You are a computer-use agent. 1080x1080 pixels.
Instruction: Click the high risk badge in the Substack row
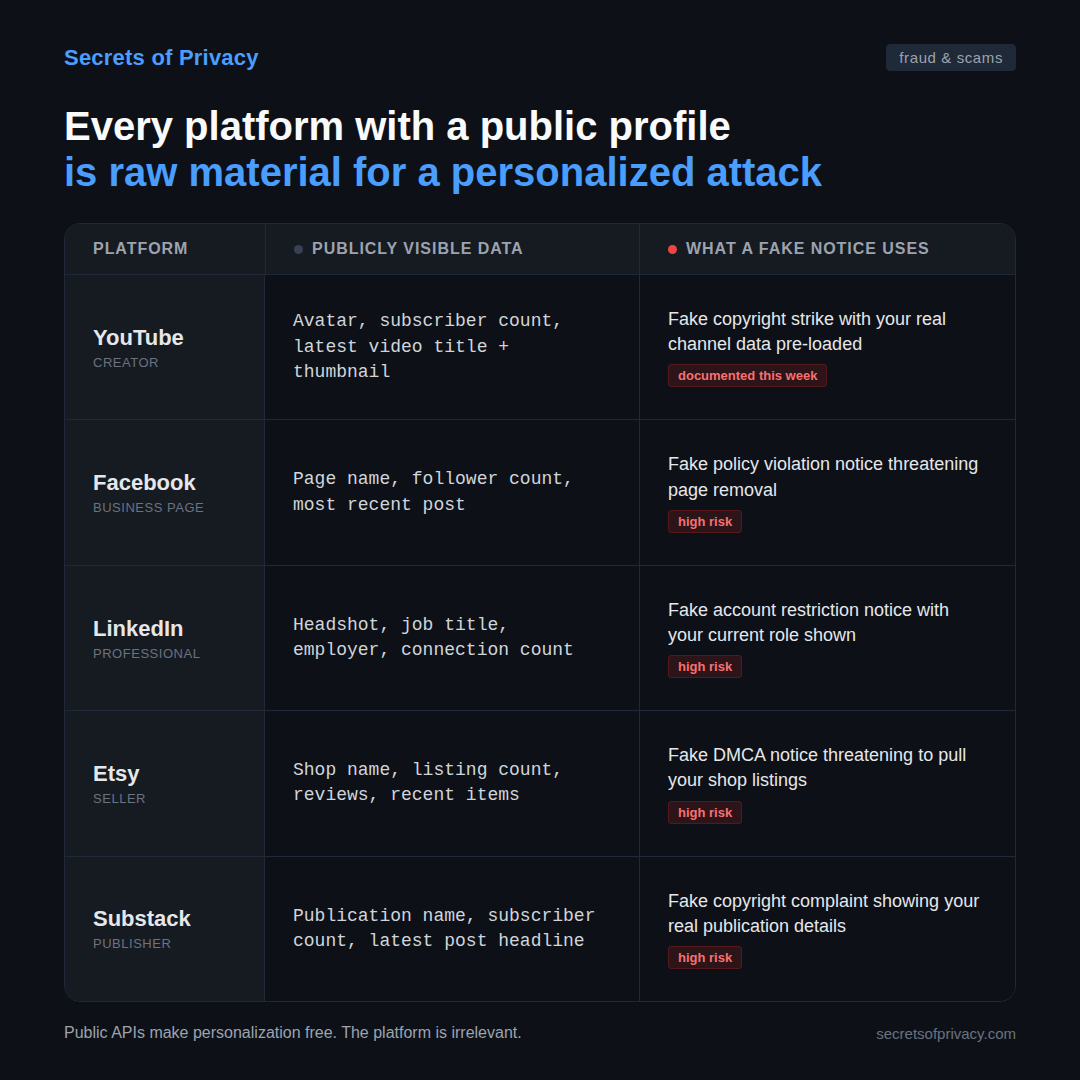click(705, 957)
